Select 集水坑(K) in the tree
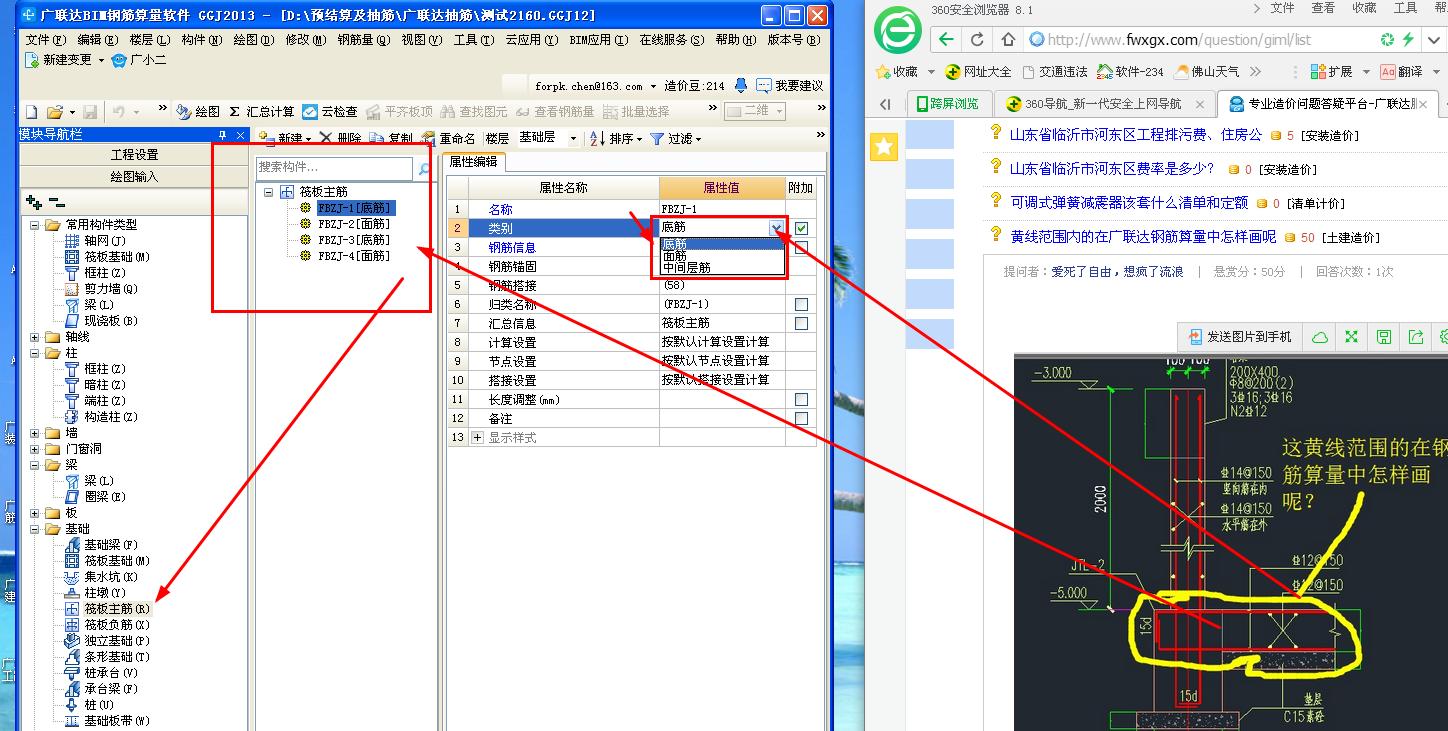 (102, 577)
